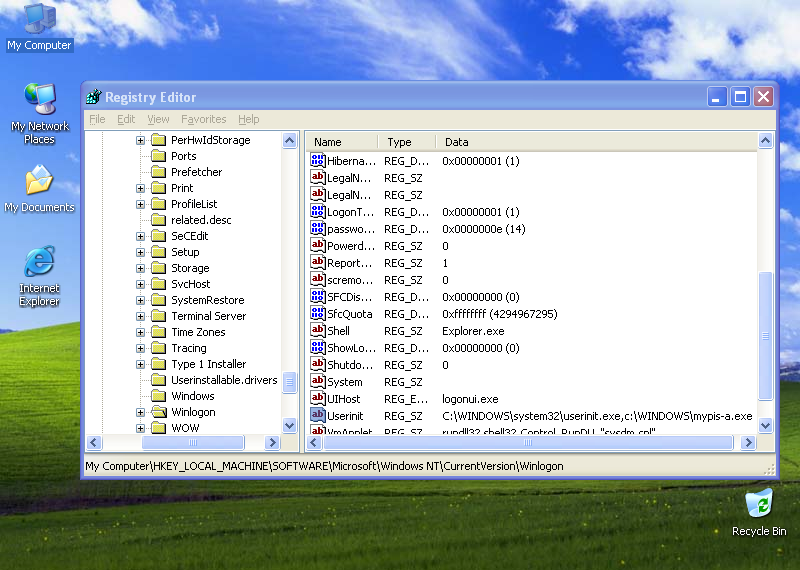Select the Type 1 Installer key
800x570 pixels.
point(209,364)
